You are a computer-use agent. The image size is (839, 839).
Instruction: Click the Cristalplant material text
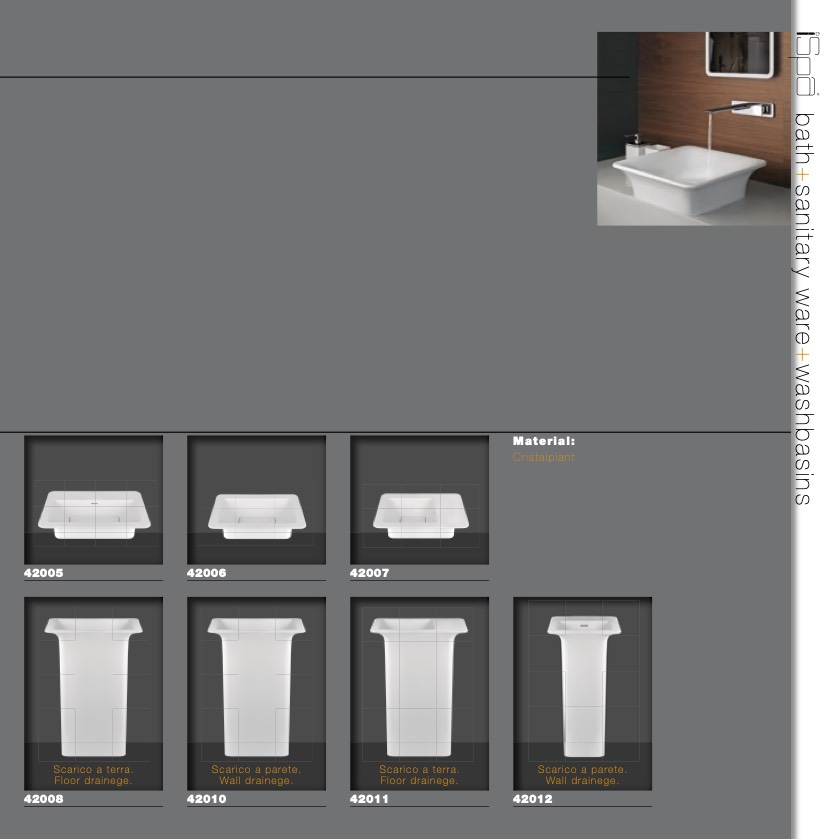pos(543,457)
